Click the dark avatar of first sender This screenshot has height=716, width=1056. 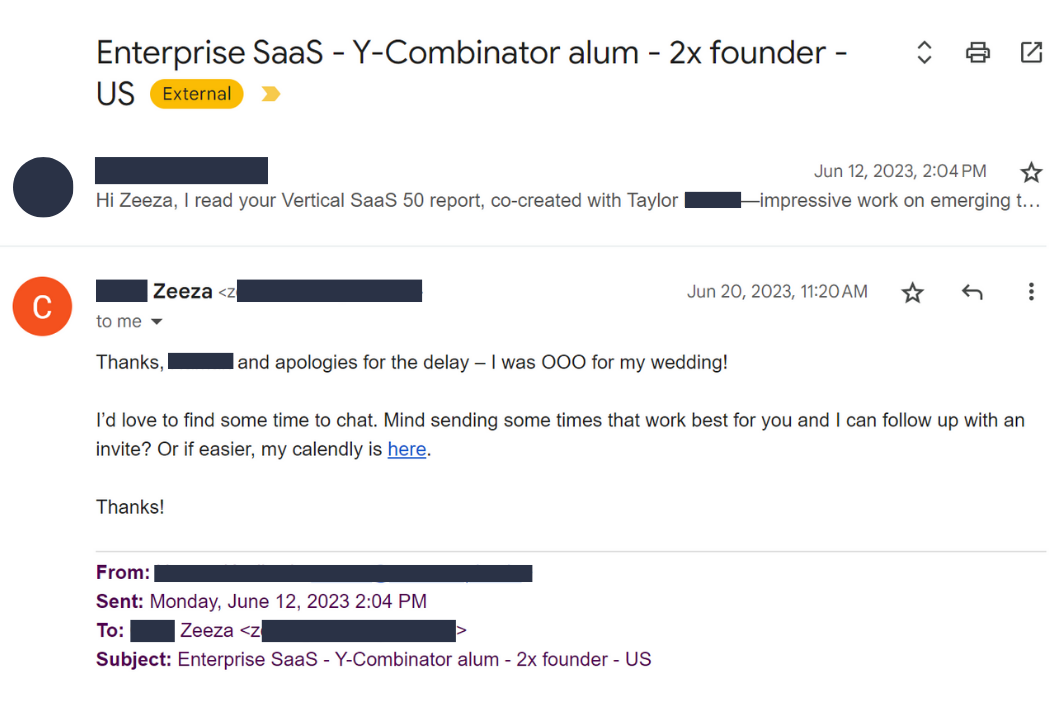[42, 187]
